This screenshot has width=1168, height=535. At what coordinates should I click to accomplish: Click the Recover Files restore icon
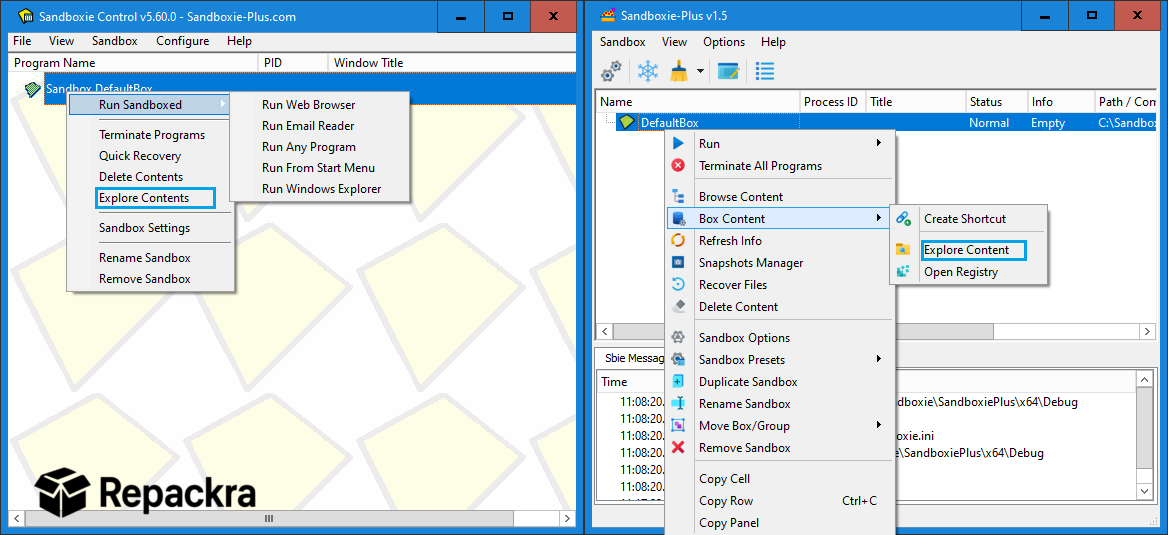(x=678, y=285)
